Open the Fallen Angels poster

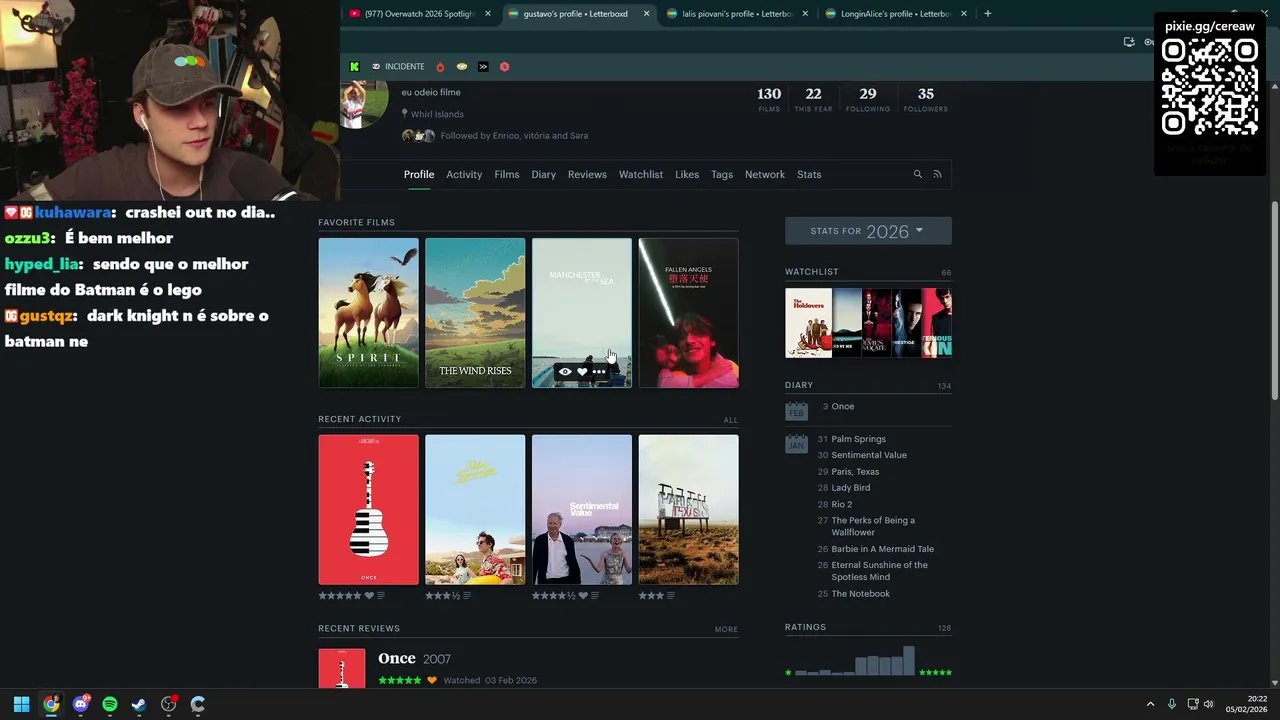coord(689,313)
